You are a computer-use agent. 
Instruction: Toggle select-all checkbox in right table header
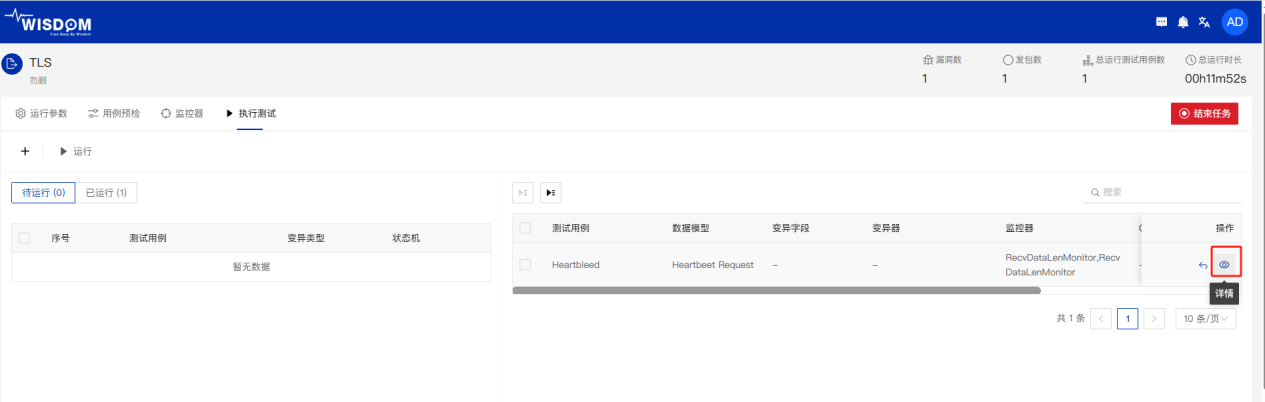click(526, 228)
